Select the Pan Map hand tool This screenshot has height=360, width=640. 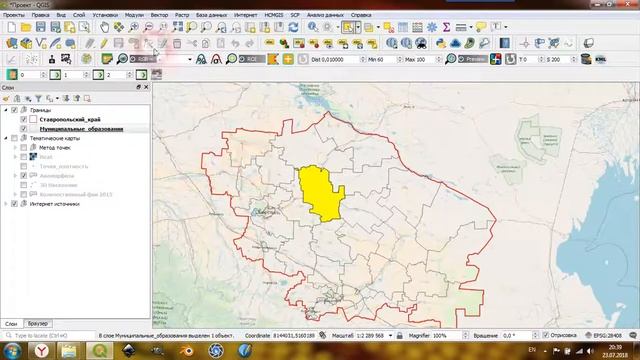click(x=104, y=27)
